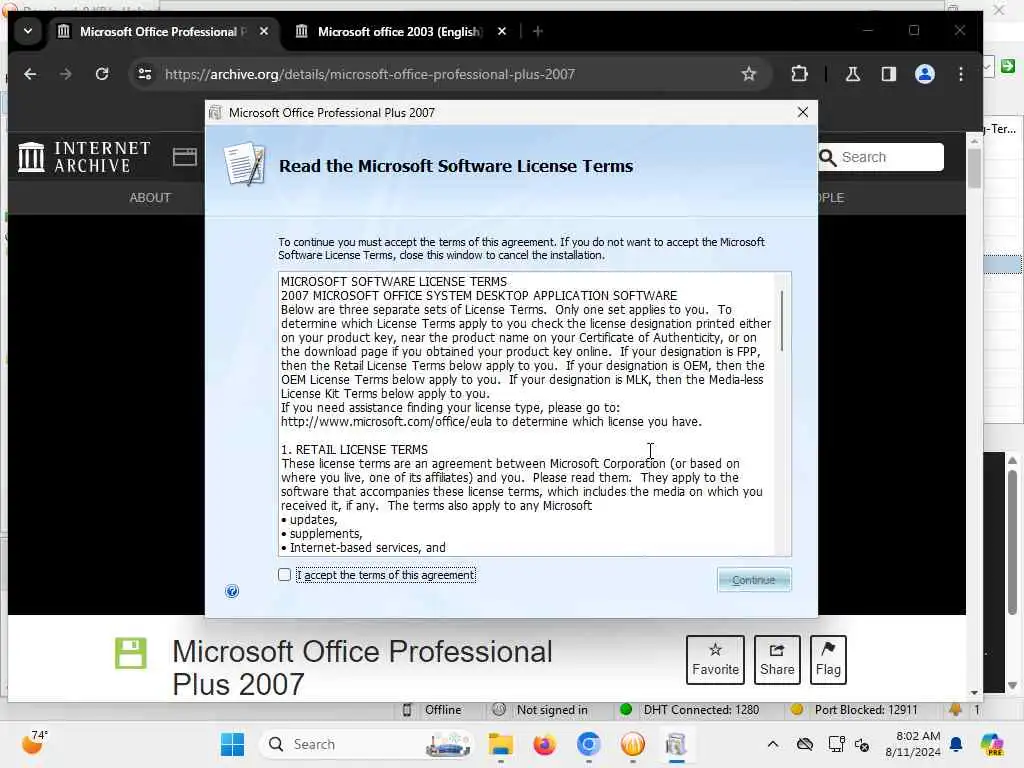The width and height of the screenshot is (1024, 768).
Task: Open the clock showing 8:02 AM
Action: 912,744
